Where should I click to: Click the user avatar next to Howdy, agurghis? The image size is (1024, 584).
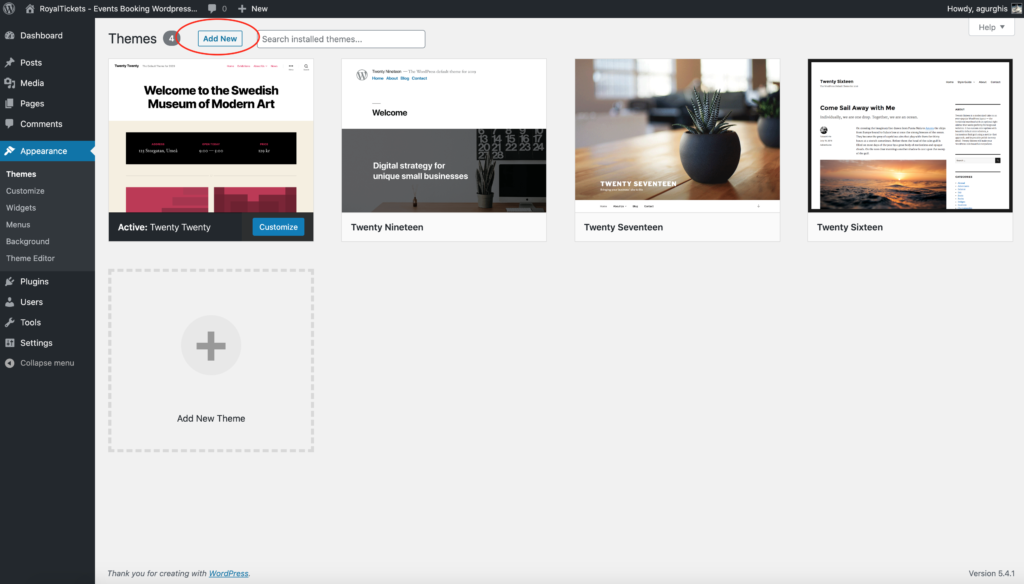click(x=1017, y=8)
